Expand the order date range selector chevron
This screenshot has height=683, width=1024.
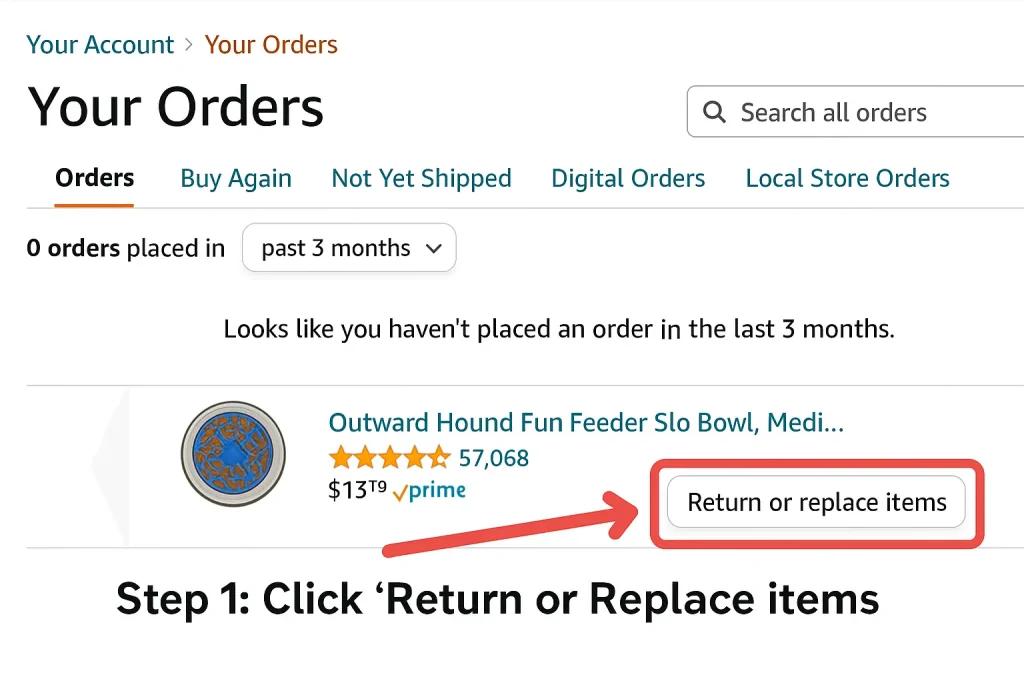pos(432,248)
